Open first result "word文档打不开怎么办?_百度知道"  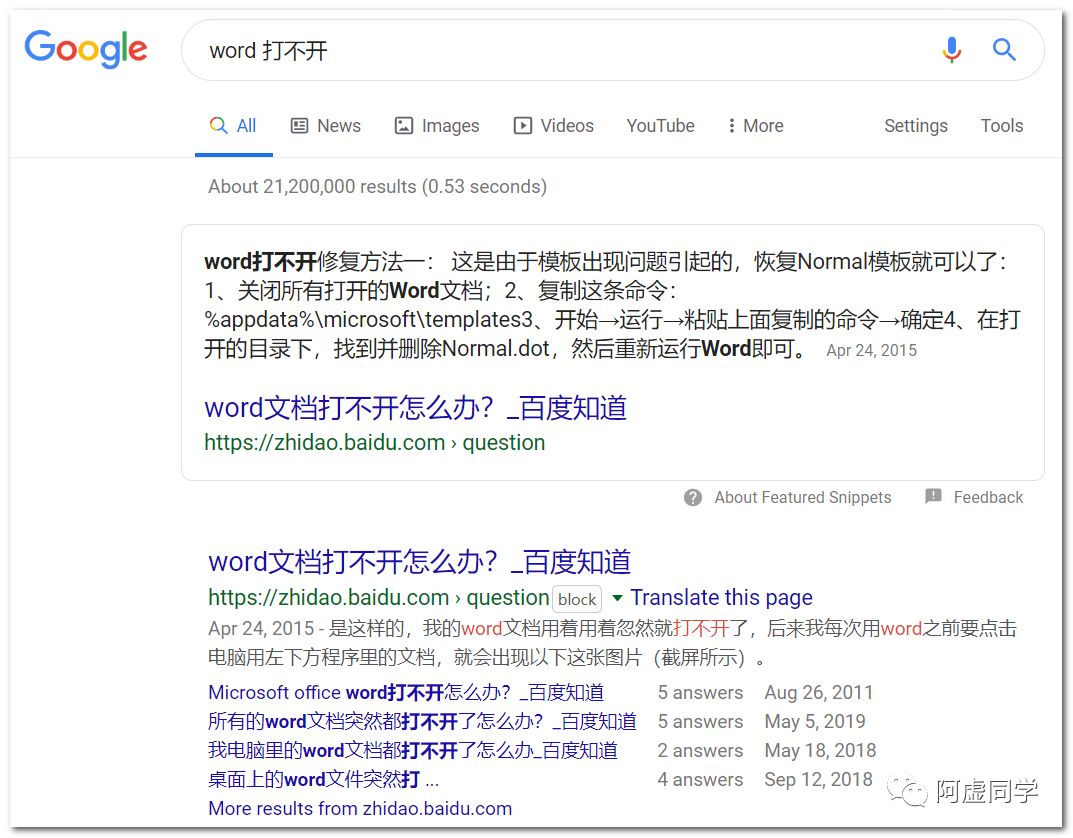(x=419, y=562)
